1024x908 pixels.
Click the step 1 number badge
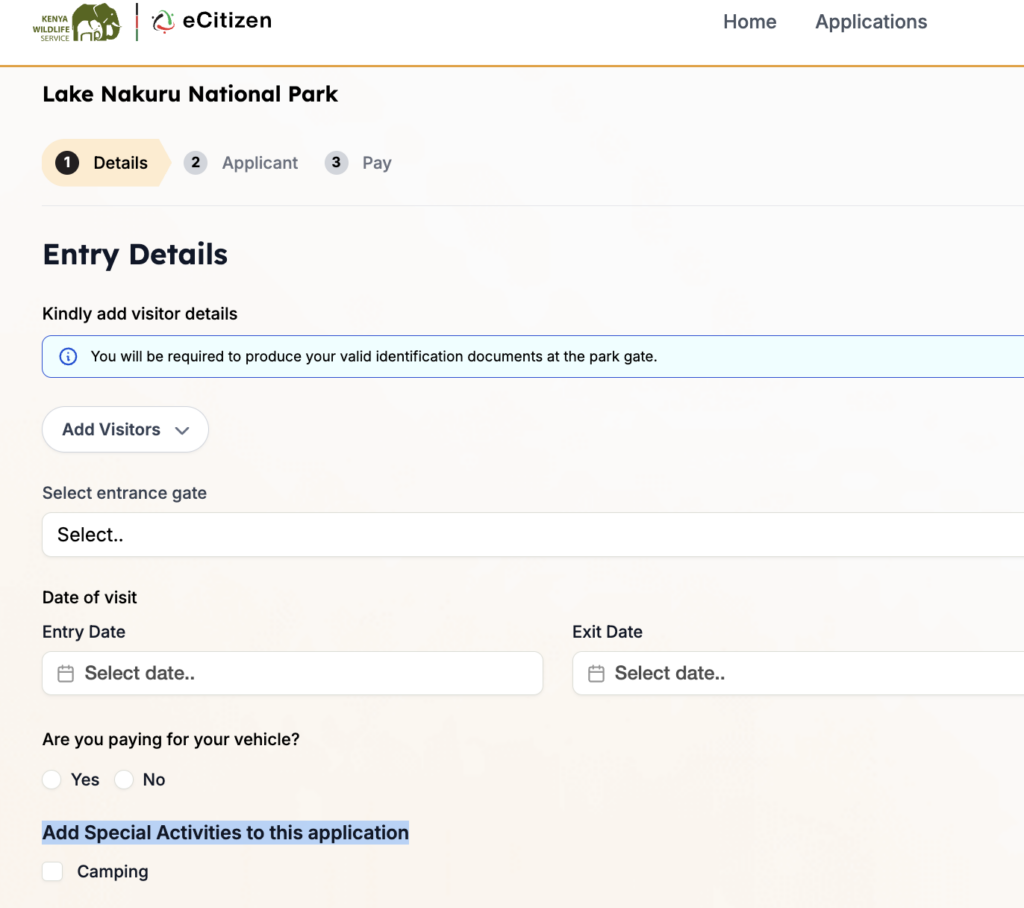click(67, 163)
